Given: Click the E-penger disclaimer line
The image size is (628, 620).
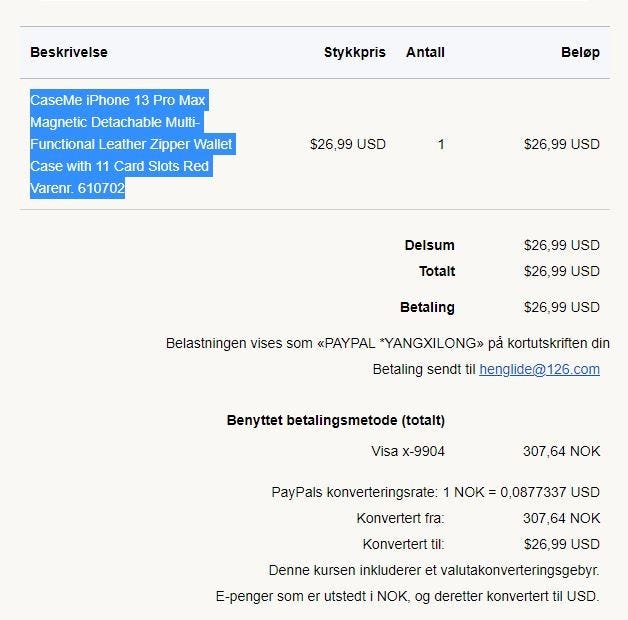Looking at the screenshot, I should click(x=407, y=596).
